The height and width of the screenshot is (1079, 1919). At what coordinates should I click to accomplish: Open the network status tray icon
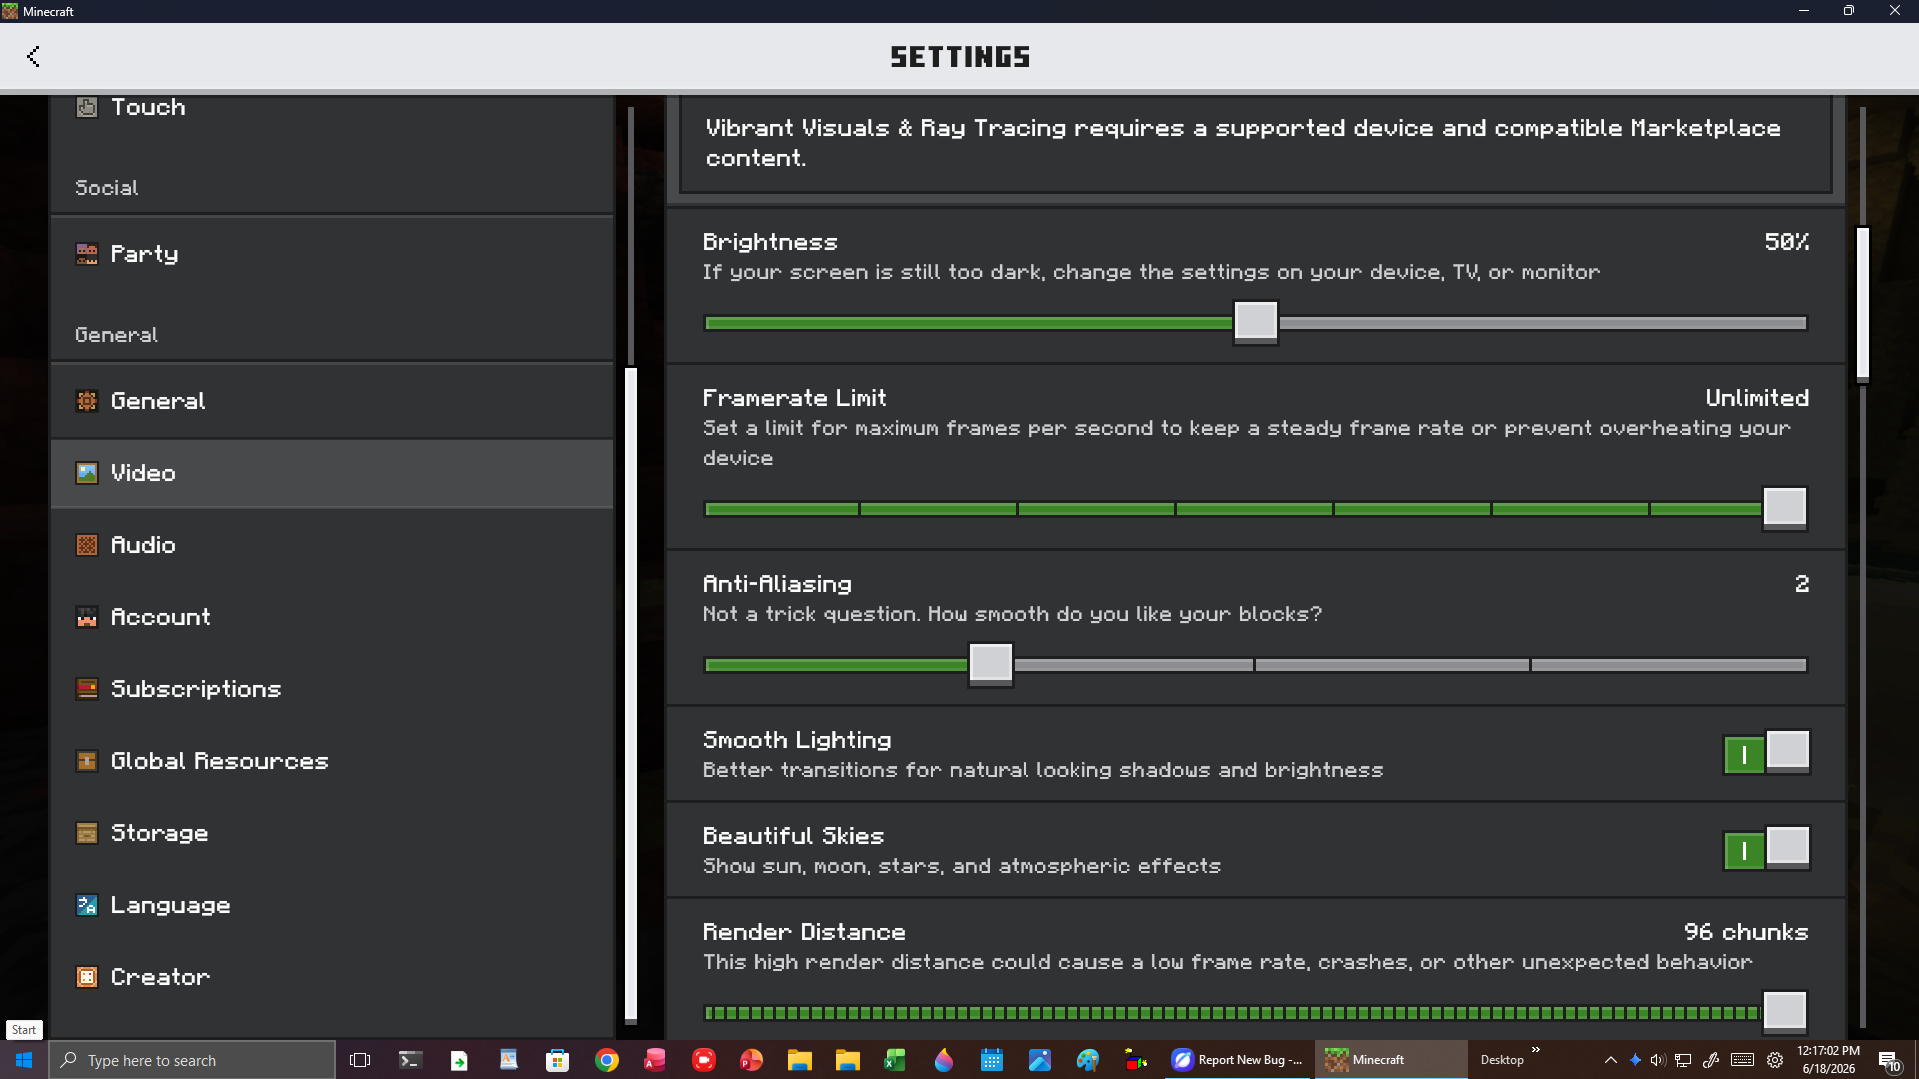coord(1684,1060)
